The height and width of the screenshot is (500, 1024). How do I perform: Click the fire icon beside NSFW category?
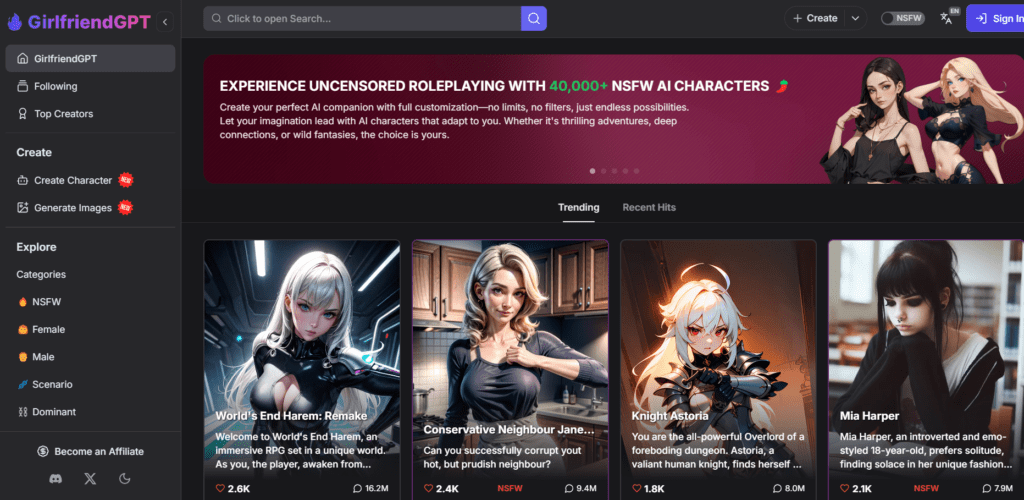[x=22, y=302]
